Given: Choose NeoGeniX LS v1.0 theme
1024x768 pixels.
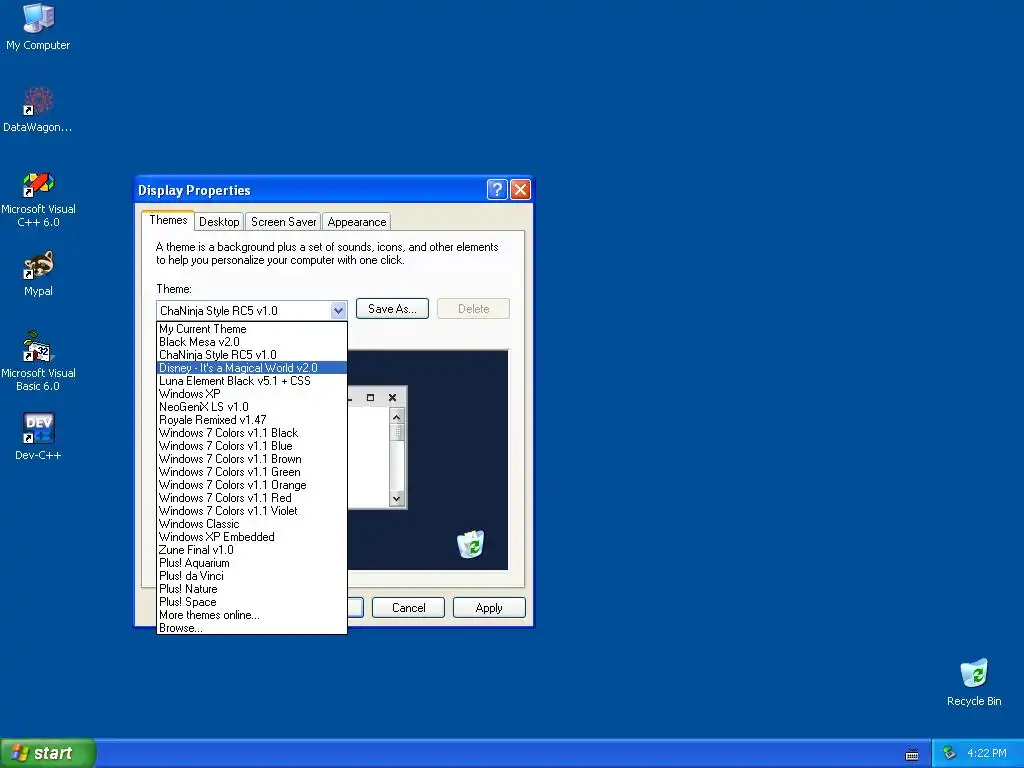Looking at the screenshot, I should [x=251, y=407].
